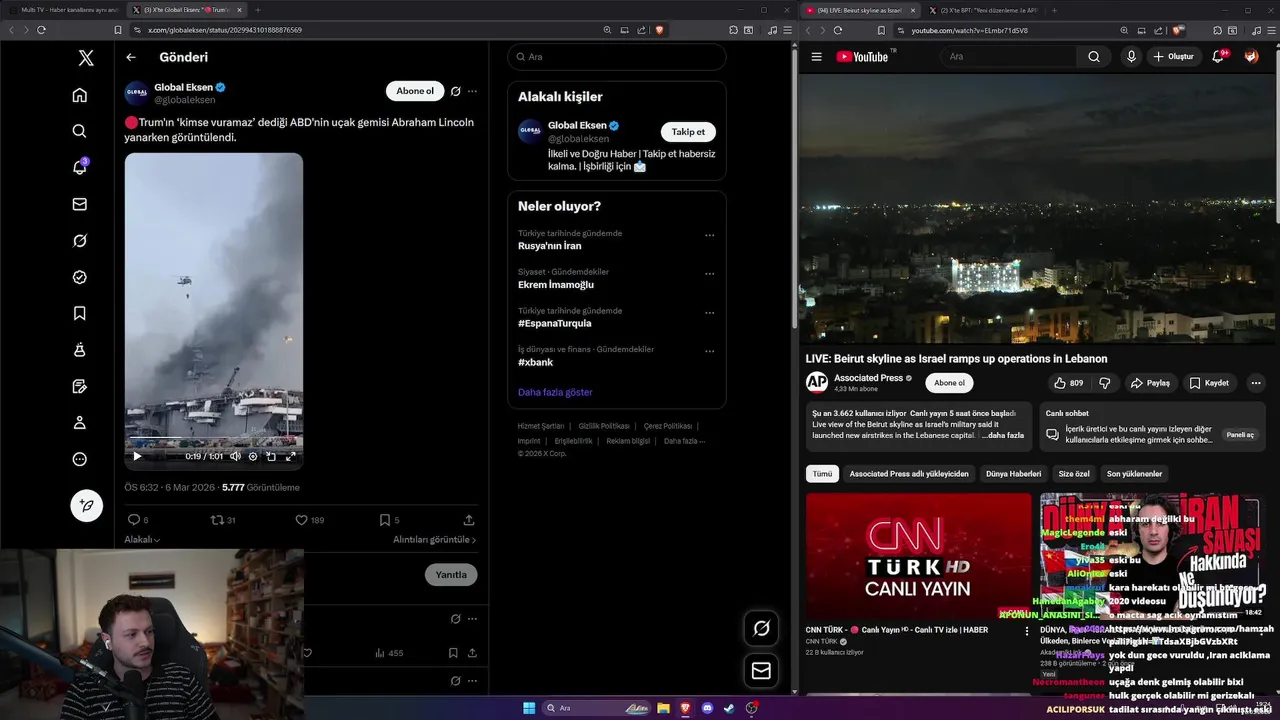This screenshot has height=720, width=1280.
Task: Share the Global Eksen tweet
Action: [469, 520]
